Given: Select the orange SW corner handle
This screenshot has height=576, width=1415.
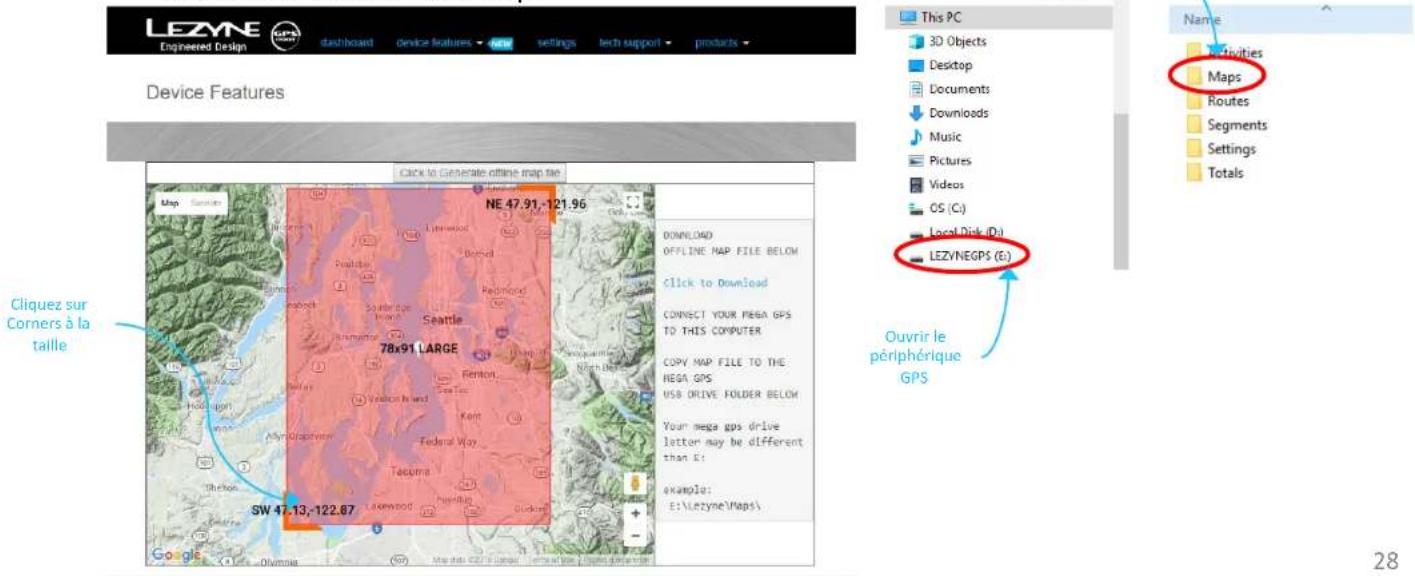Looking at the screenshot, I should click(291, 520).
